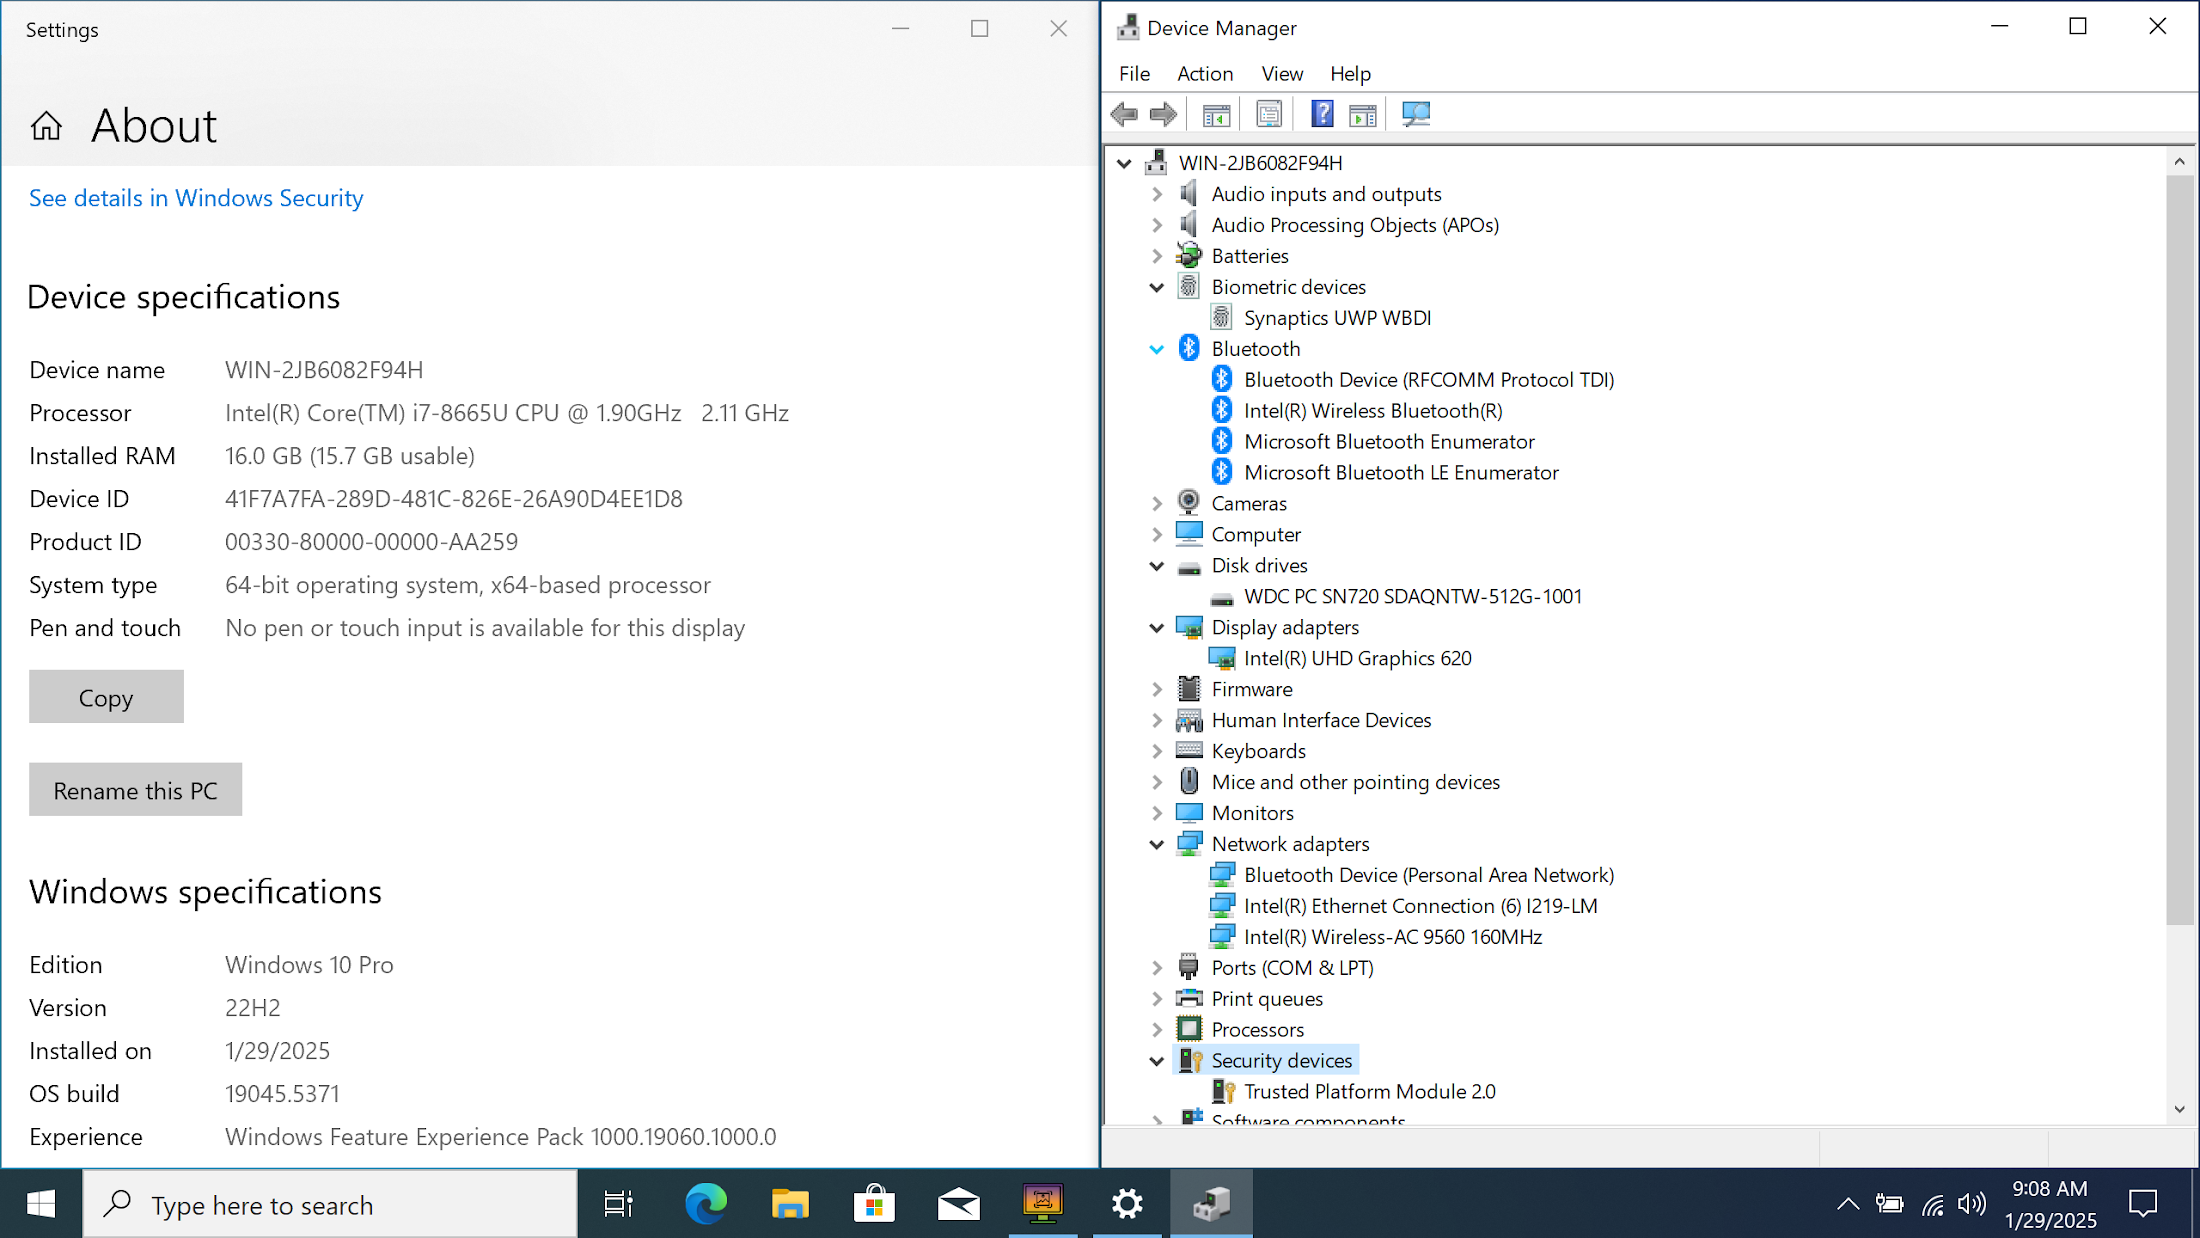This screenshot has height=1238, width=2200.
Task: Collapse the Security devices category
Action: [x=1157, y=1061]
